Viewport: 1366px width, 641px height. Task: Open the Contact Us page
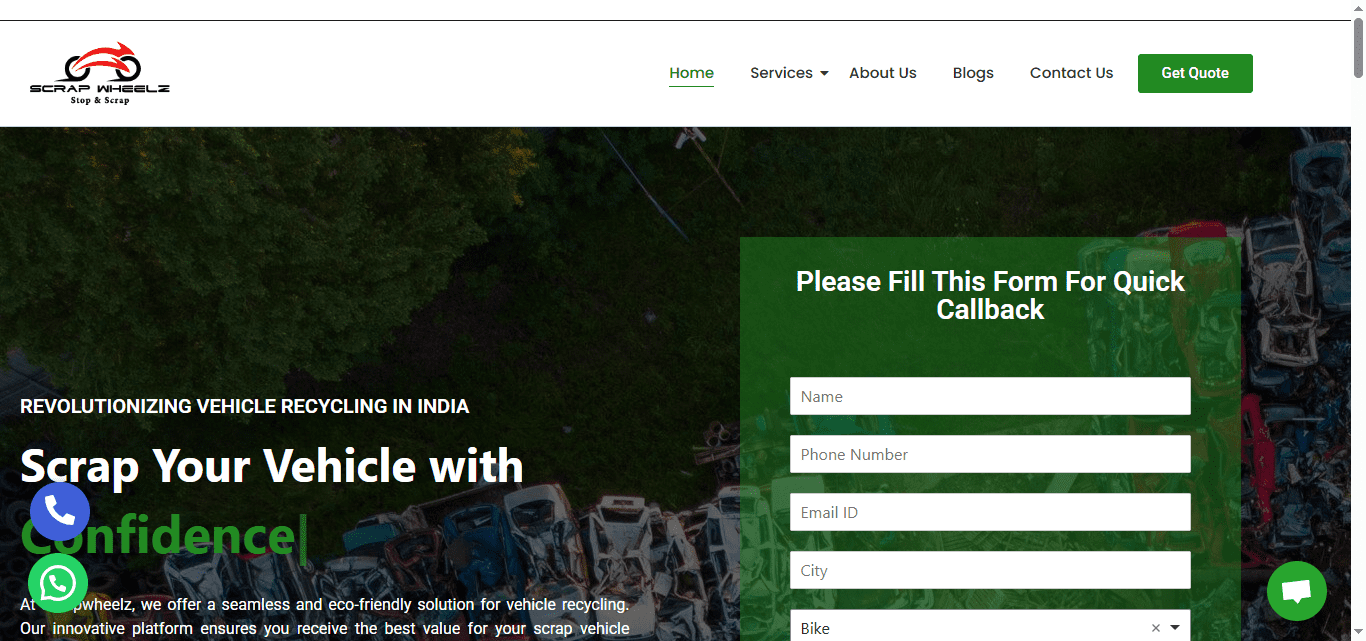point(1071,73)
